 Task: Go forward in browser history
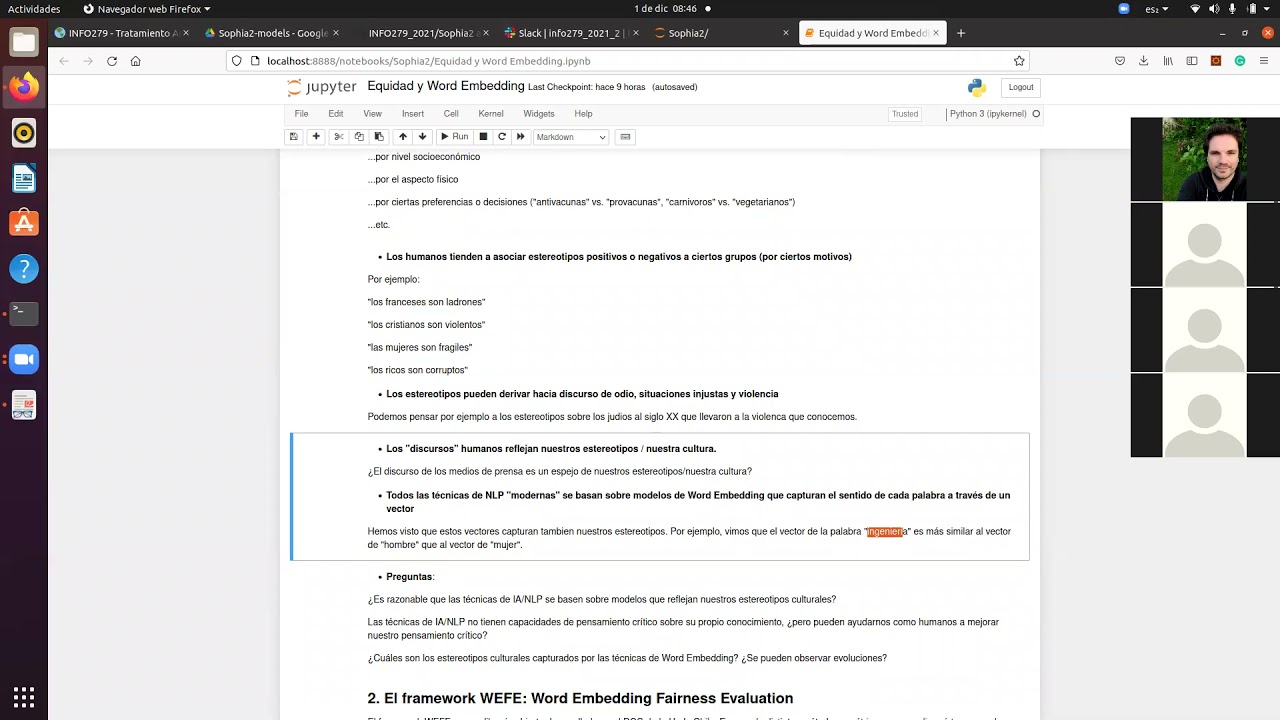click(88, 61)
